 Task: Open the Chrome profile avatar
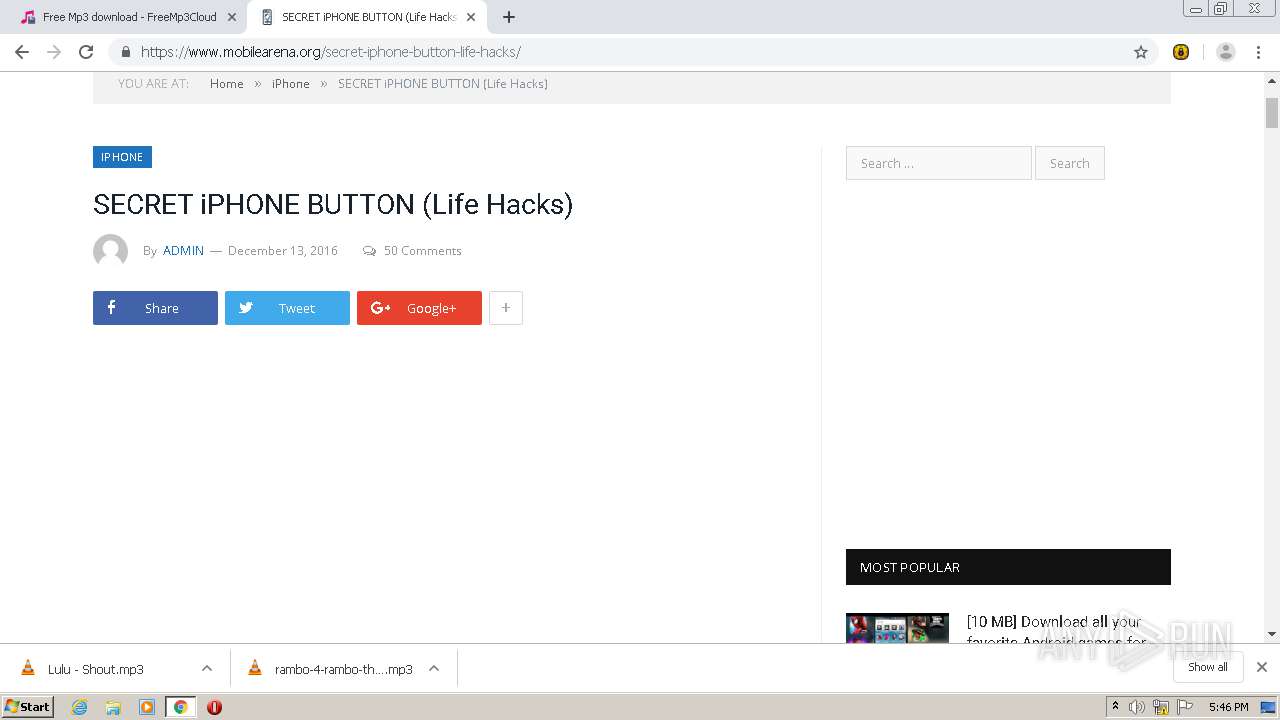[1225, 52]
